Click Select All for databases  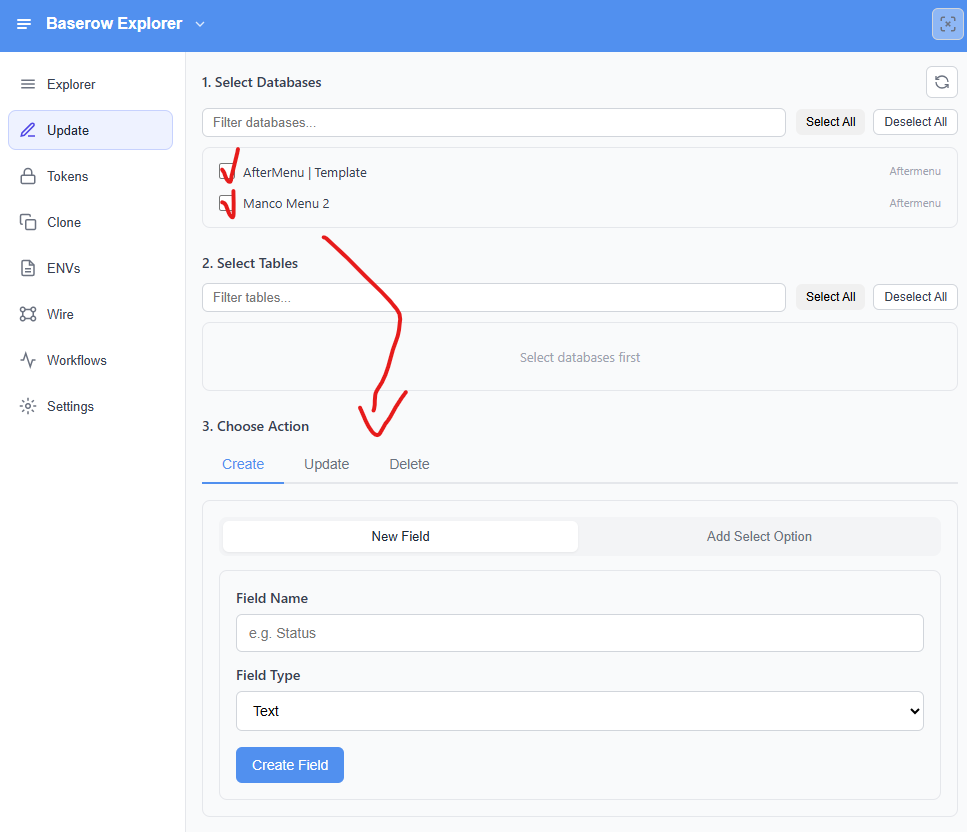(x=830, y=122)
